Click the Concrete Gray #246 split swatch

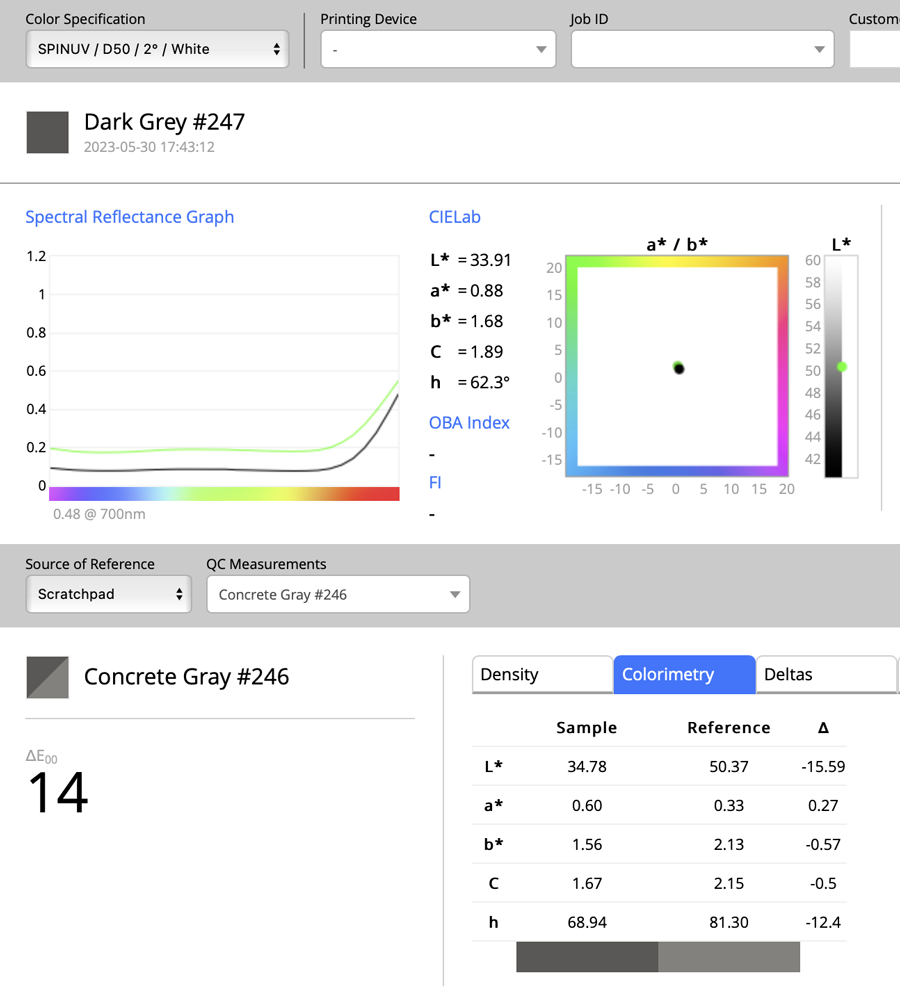[47, 677]
